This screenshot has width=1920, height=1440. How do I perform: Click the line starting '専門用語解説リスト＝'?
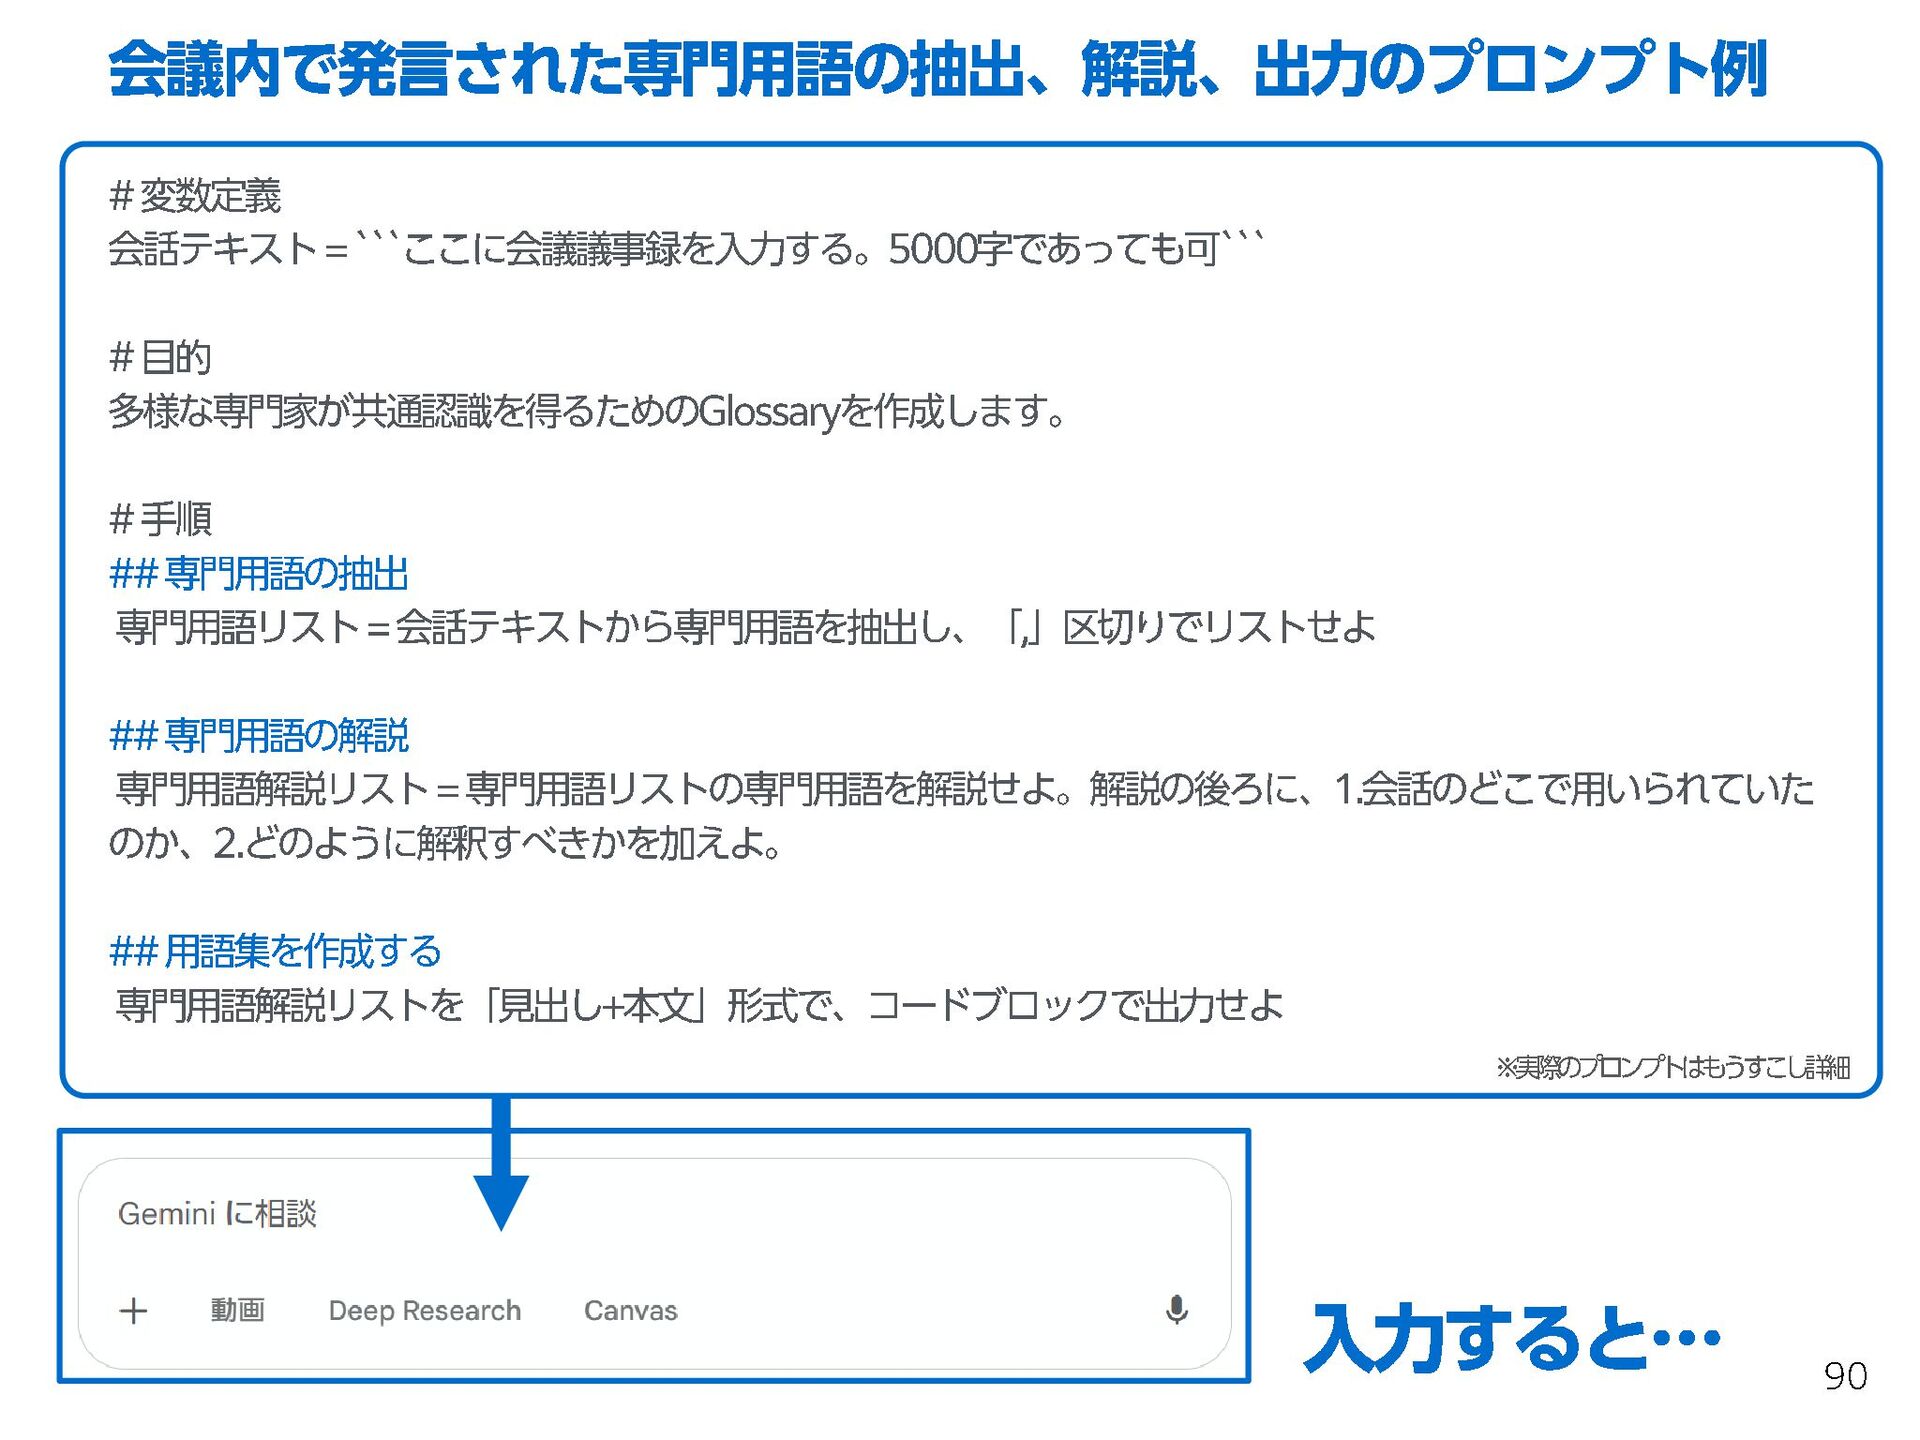pyautogui.click(x=965, y=789)
